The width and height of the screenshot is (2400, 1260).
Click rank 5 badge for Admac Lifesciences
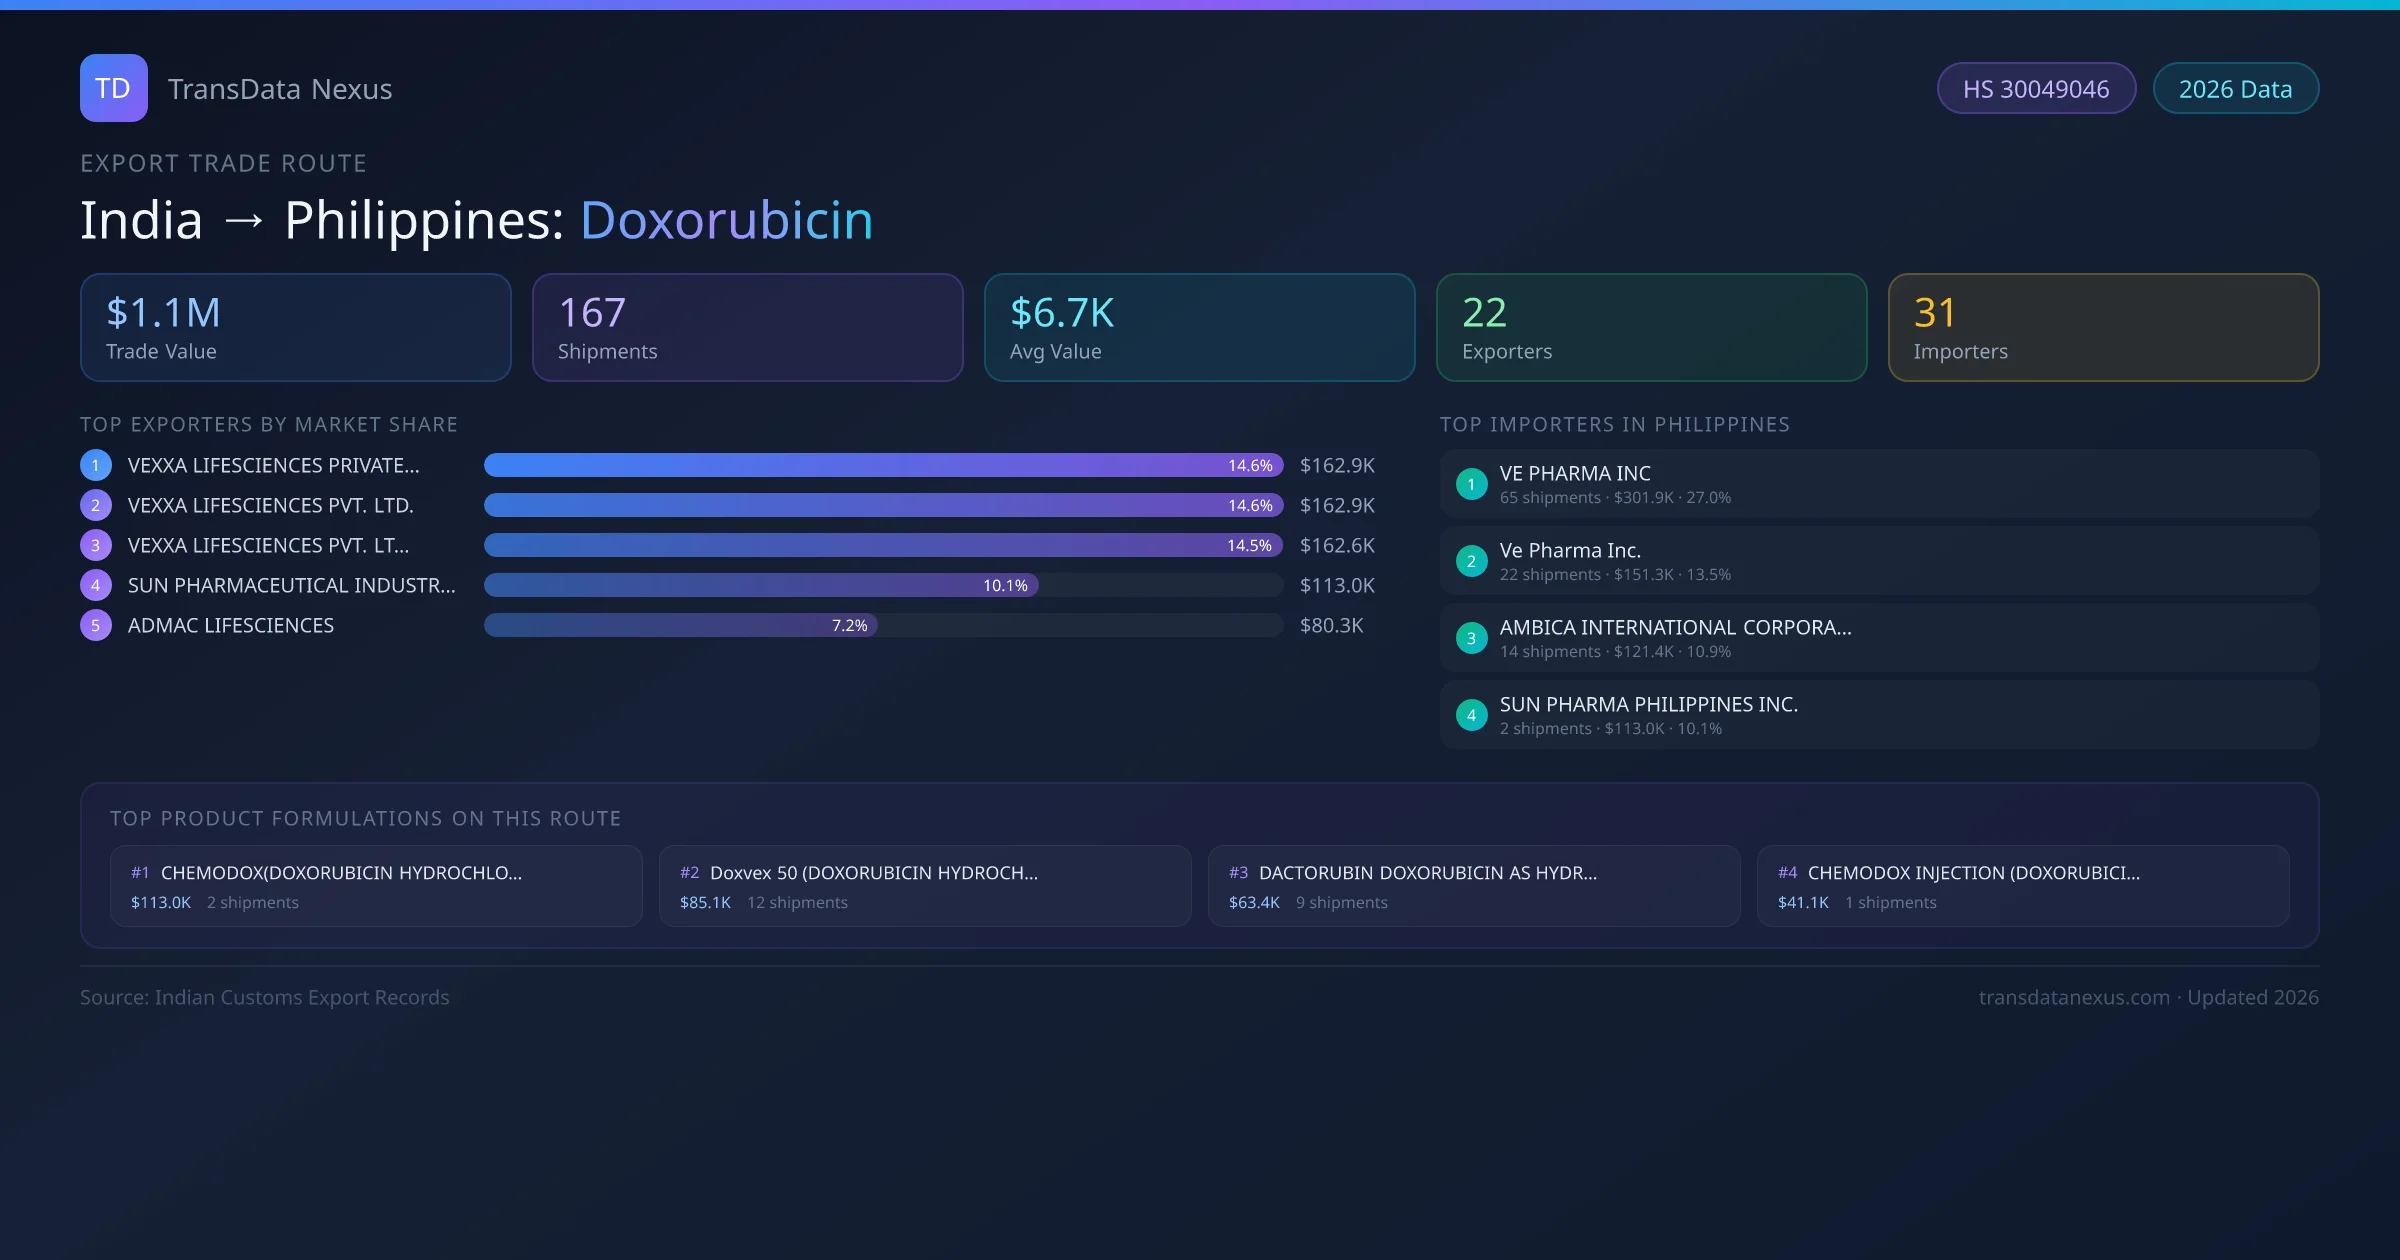(95, 625)
